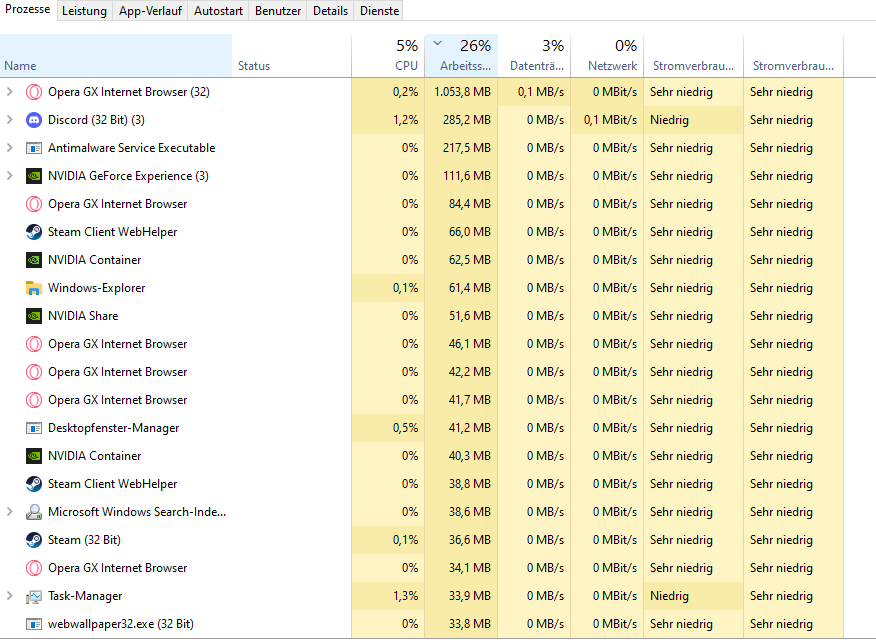Sort by the CPU column header

click(388, 55)
